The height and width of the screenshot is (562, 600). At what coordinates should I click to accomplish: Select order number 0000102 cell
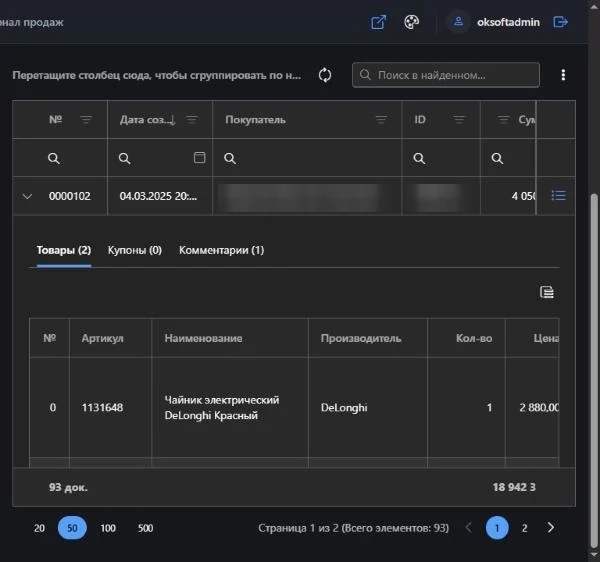click(70, 196)
